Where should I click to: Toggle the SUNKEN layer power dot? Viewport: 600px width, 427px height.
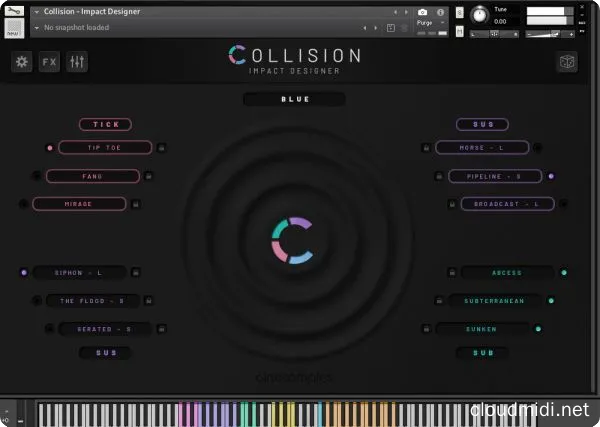coord(538,329)
